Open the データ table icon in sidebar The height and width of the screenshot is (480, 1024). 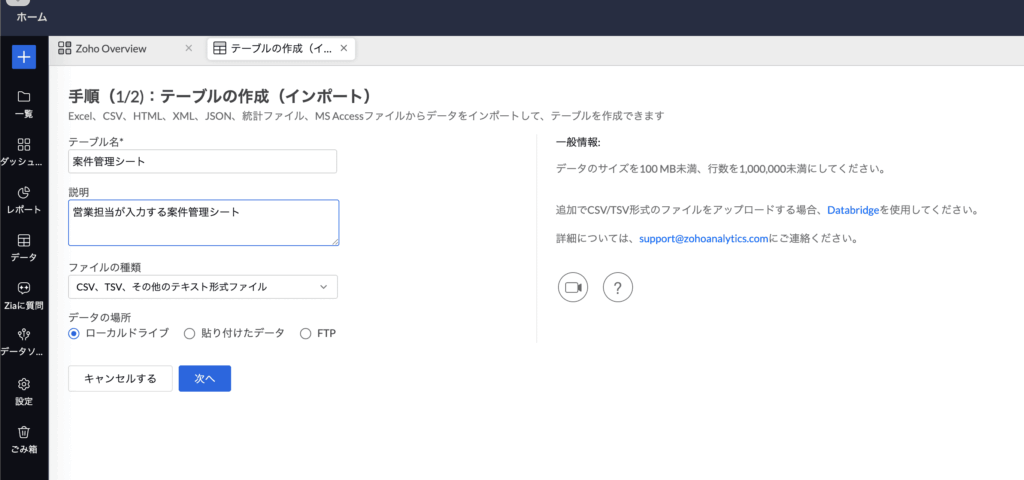coord(24,241)
